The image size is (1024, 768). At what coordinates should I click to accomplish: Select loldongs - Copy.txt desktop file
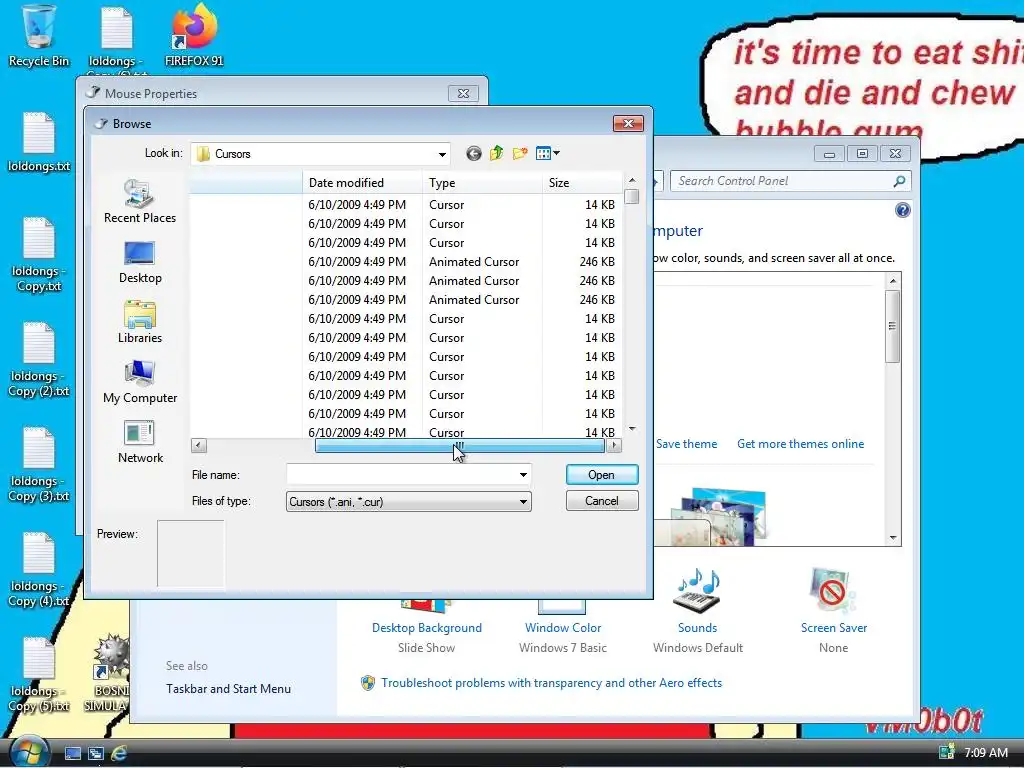click(x=39, y=255)
